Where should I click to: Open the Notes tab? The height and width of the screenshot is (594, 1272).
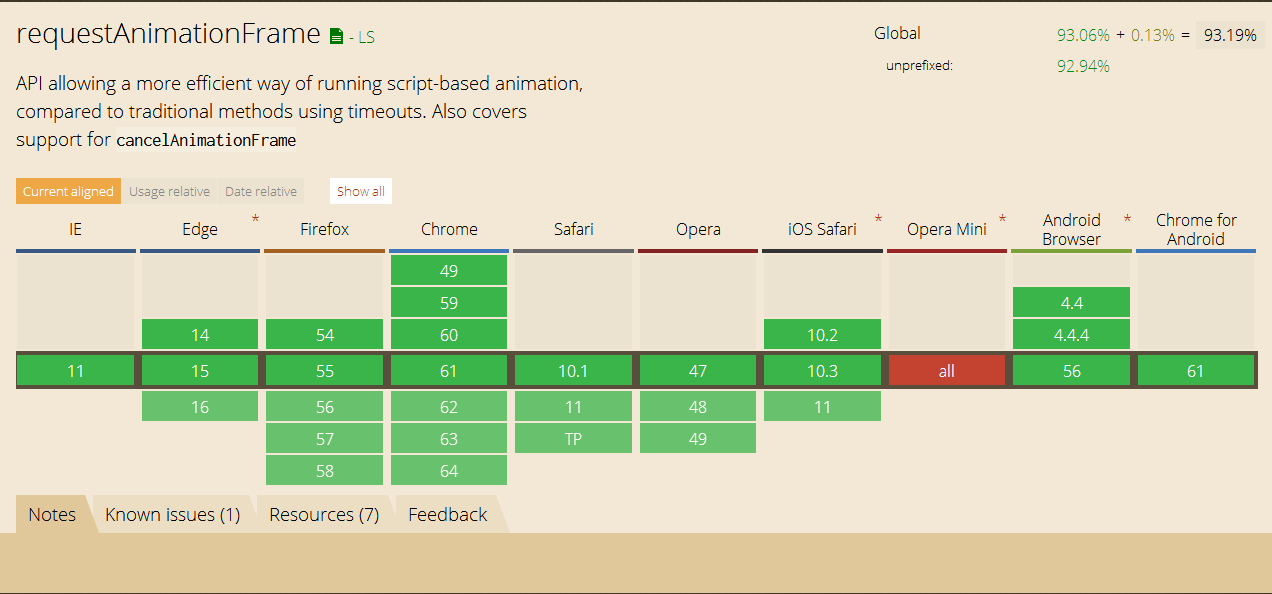pyautogui.click(x=52, y=515)
